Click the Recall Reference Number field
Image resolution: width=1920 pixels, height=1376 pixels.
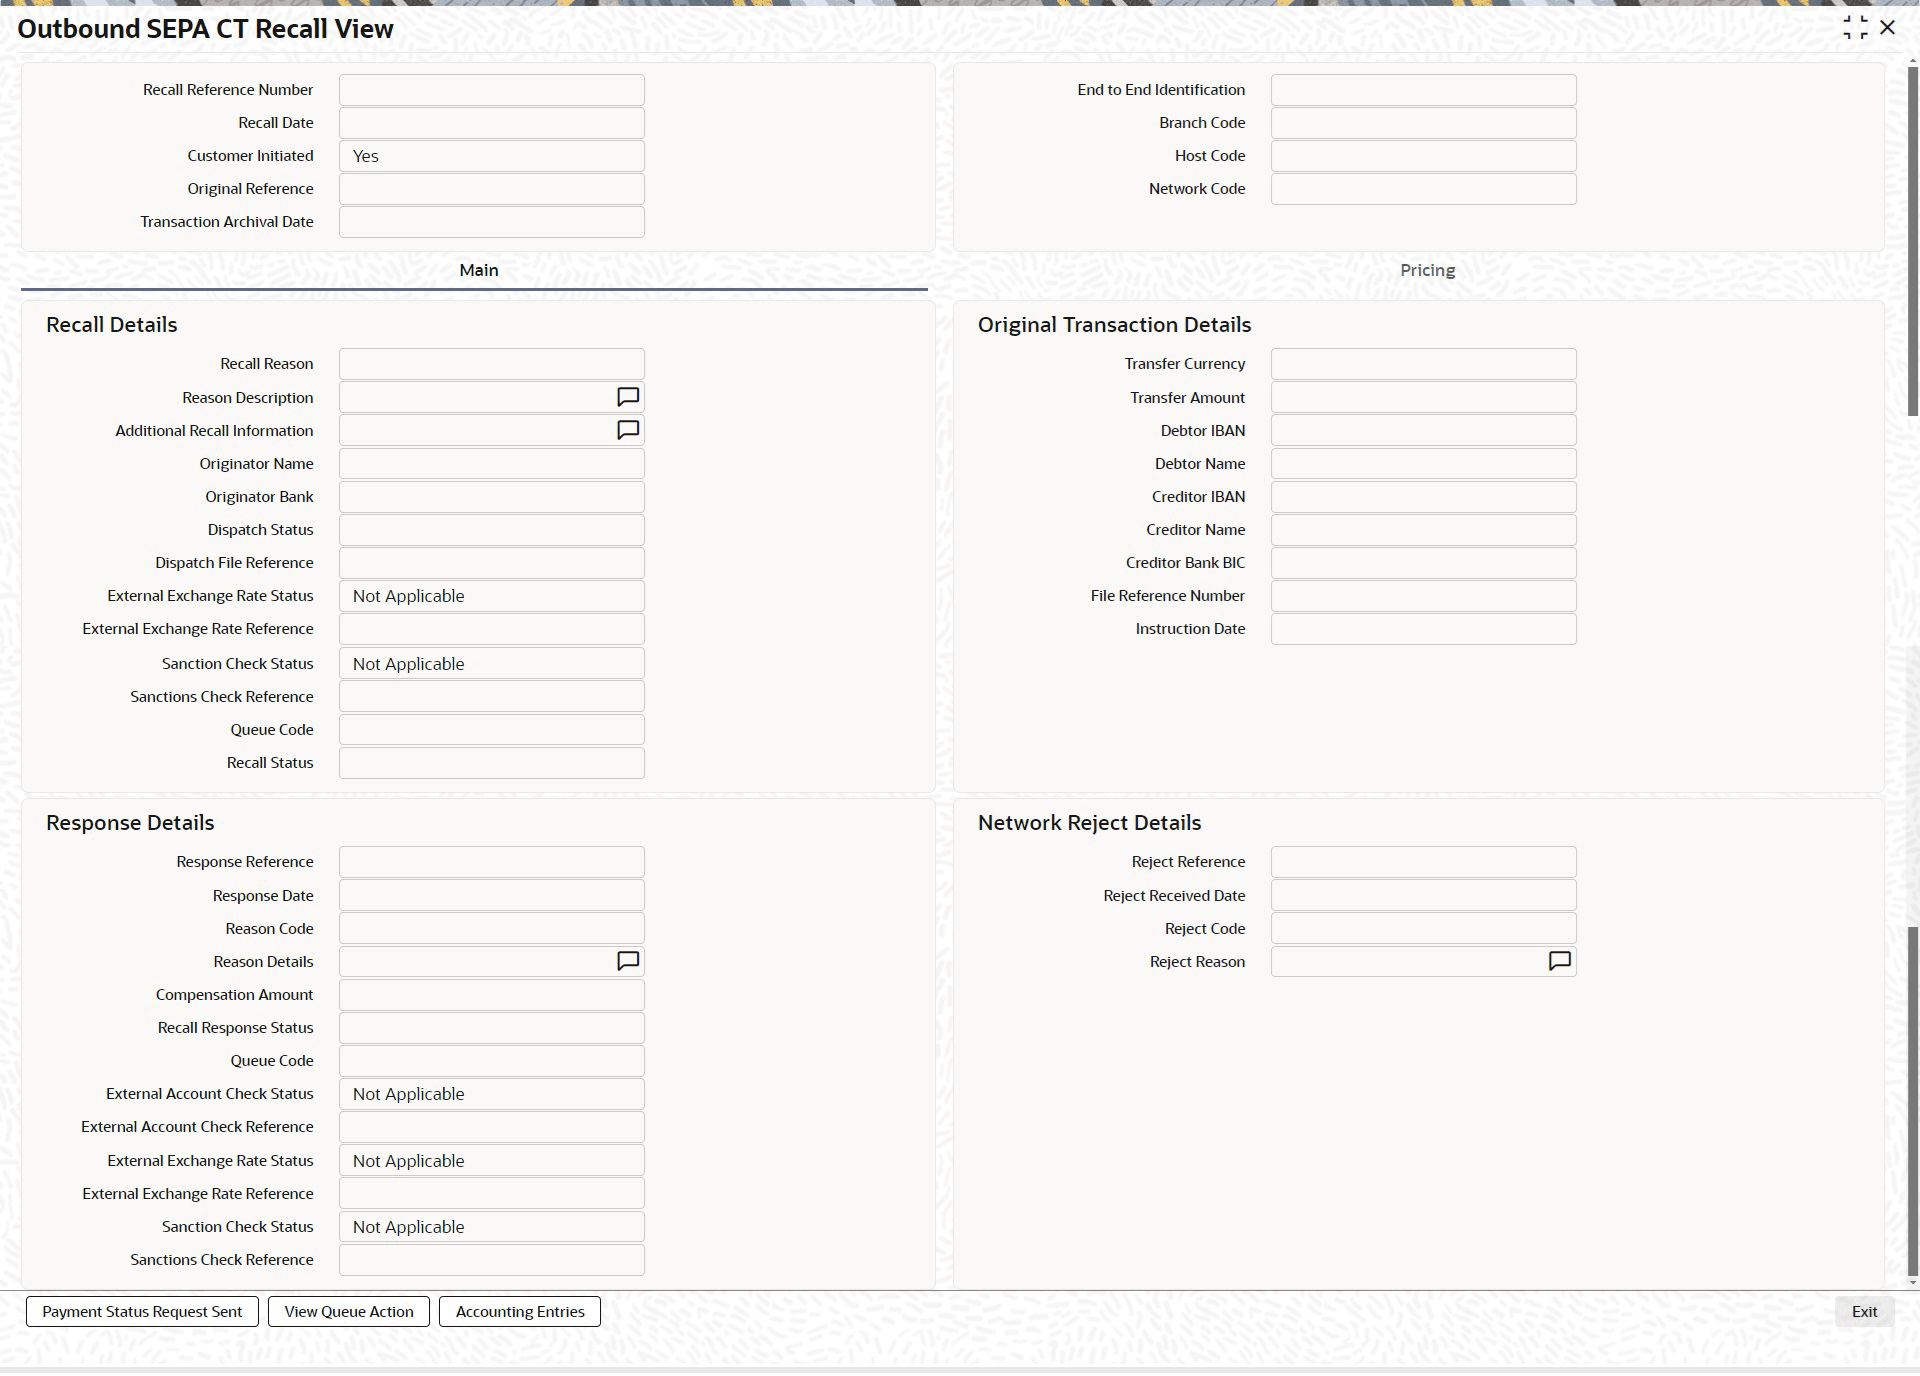[x=491, y=90]
